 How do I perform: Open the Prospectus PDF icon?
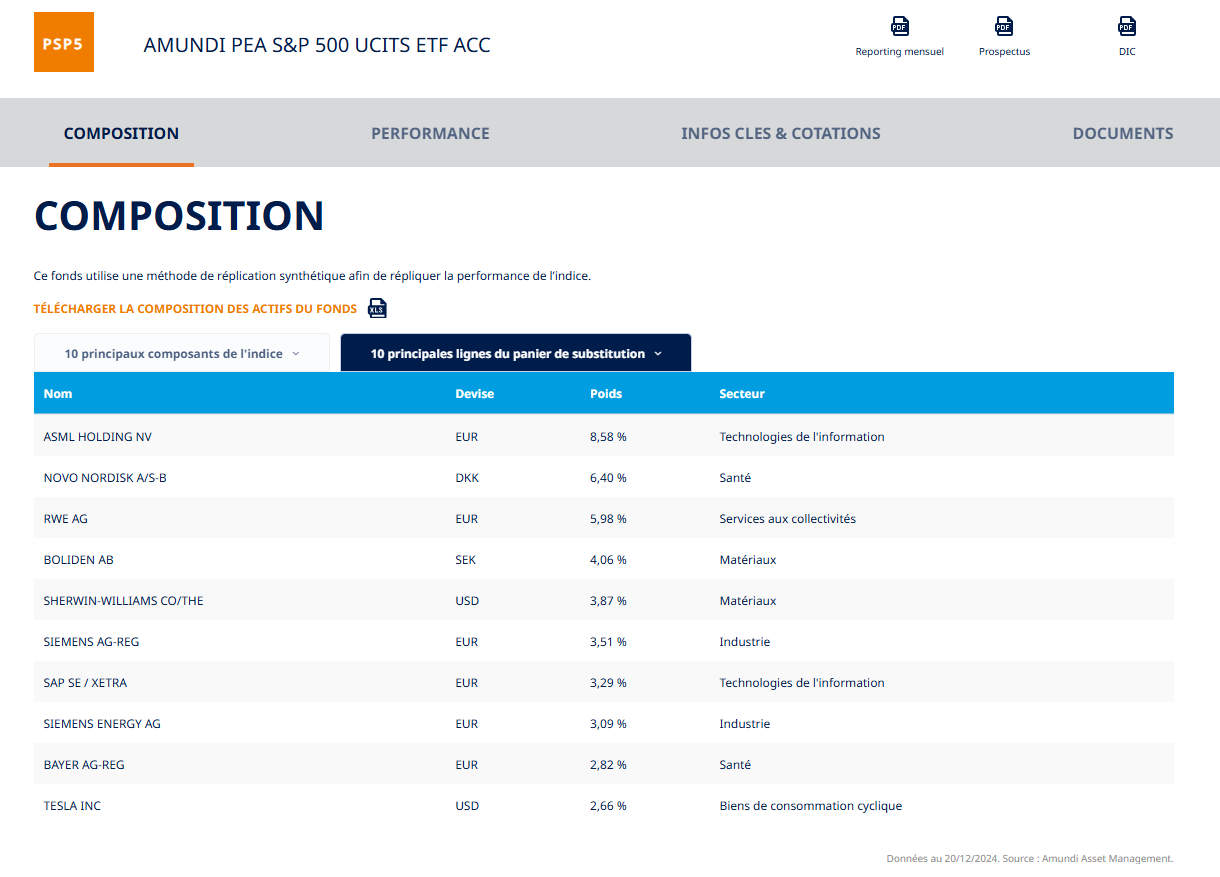coord(1004,26)
